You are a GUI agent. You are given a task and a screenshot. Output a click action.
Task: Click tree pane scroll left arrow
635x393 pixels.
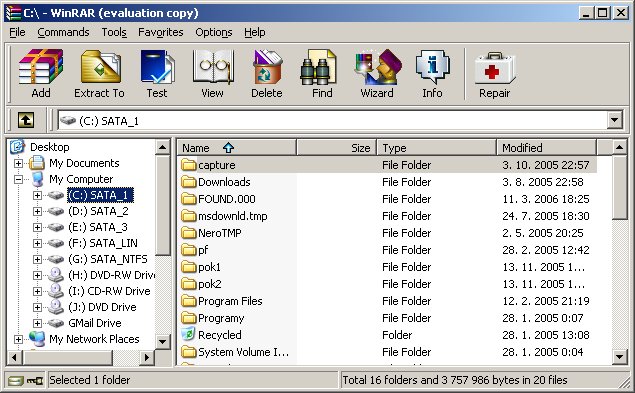15,357
